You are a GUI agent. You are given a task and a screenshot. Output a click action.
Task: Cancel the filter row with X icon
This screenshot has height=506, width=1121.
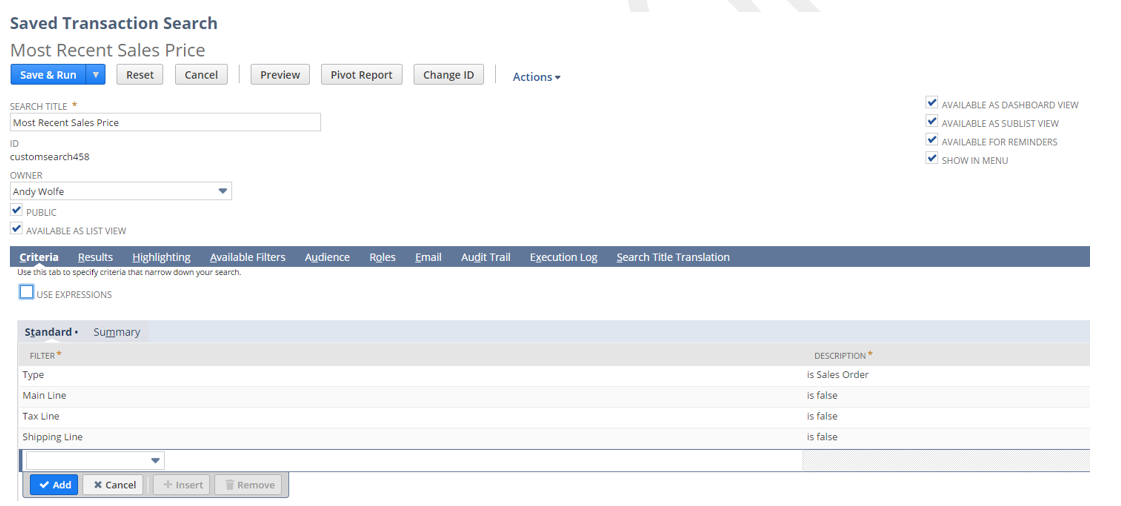[x=114, y=485]
